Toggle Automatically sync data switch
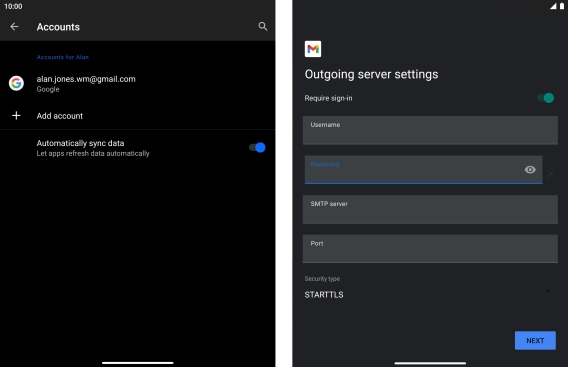 pyautogui.click(x=257, y=147)
